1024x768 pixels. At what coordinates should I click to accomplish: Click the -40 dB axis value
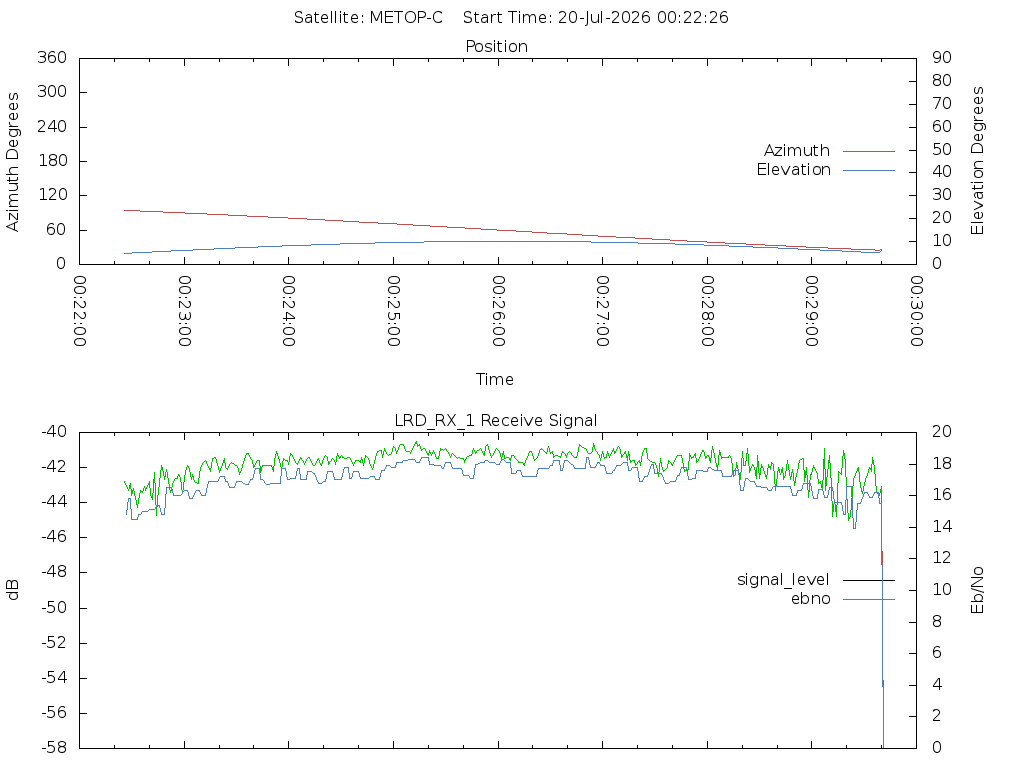pyautogui.click(x=54, y=432)
